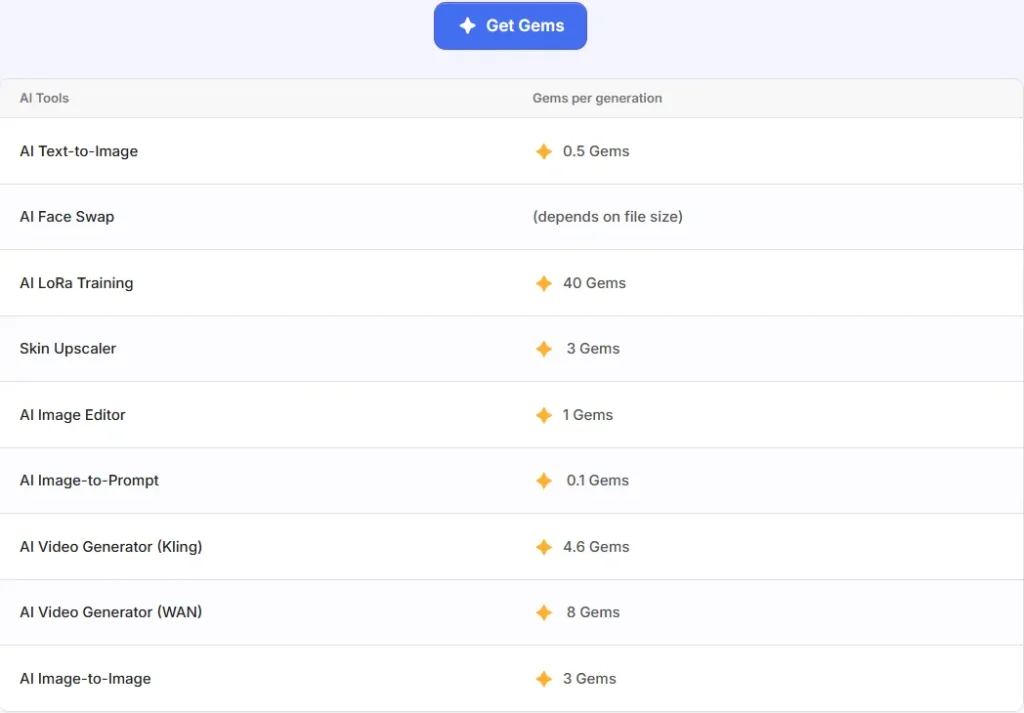Screen dimensions: 1024x713
Task: Select the AI Text-to-Image row label
Action: point(79,151)
